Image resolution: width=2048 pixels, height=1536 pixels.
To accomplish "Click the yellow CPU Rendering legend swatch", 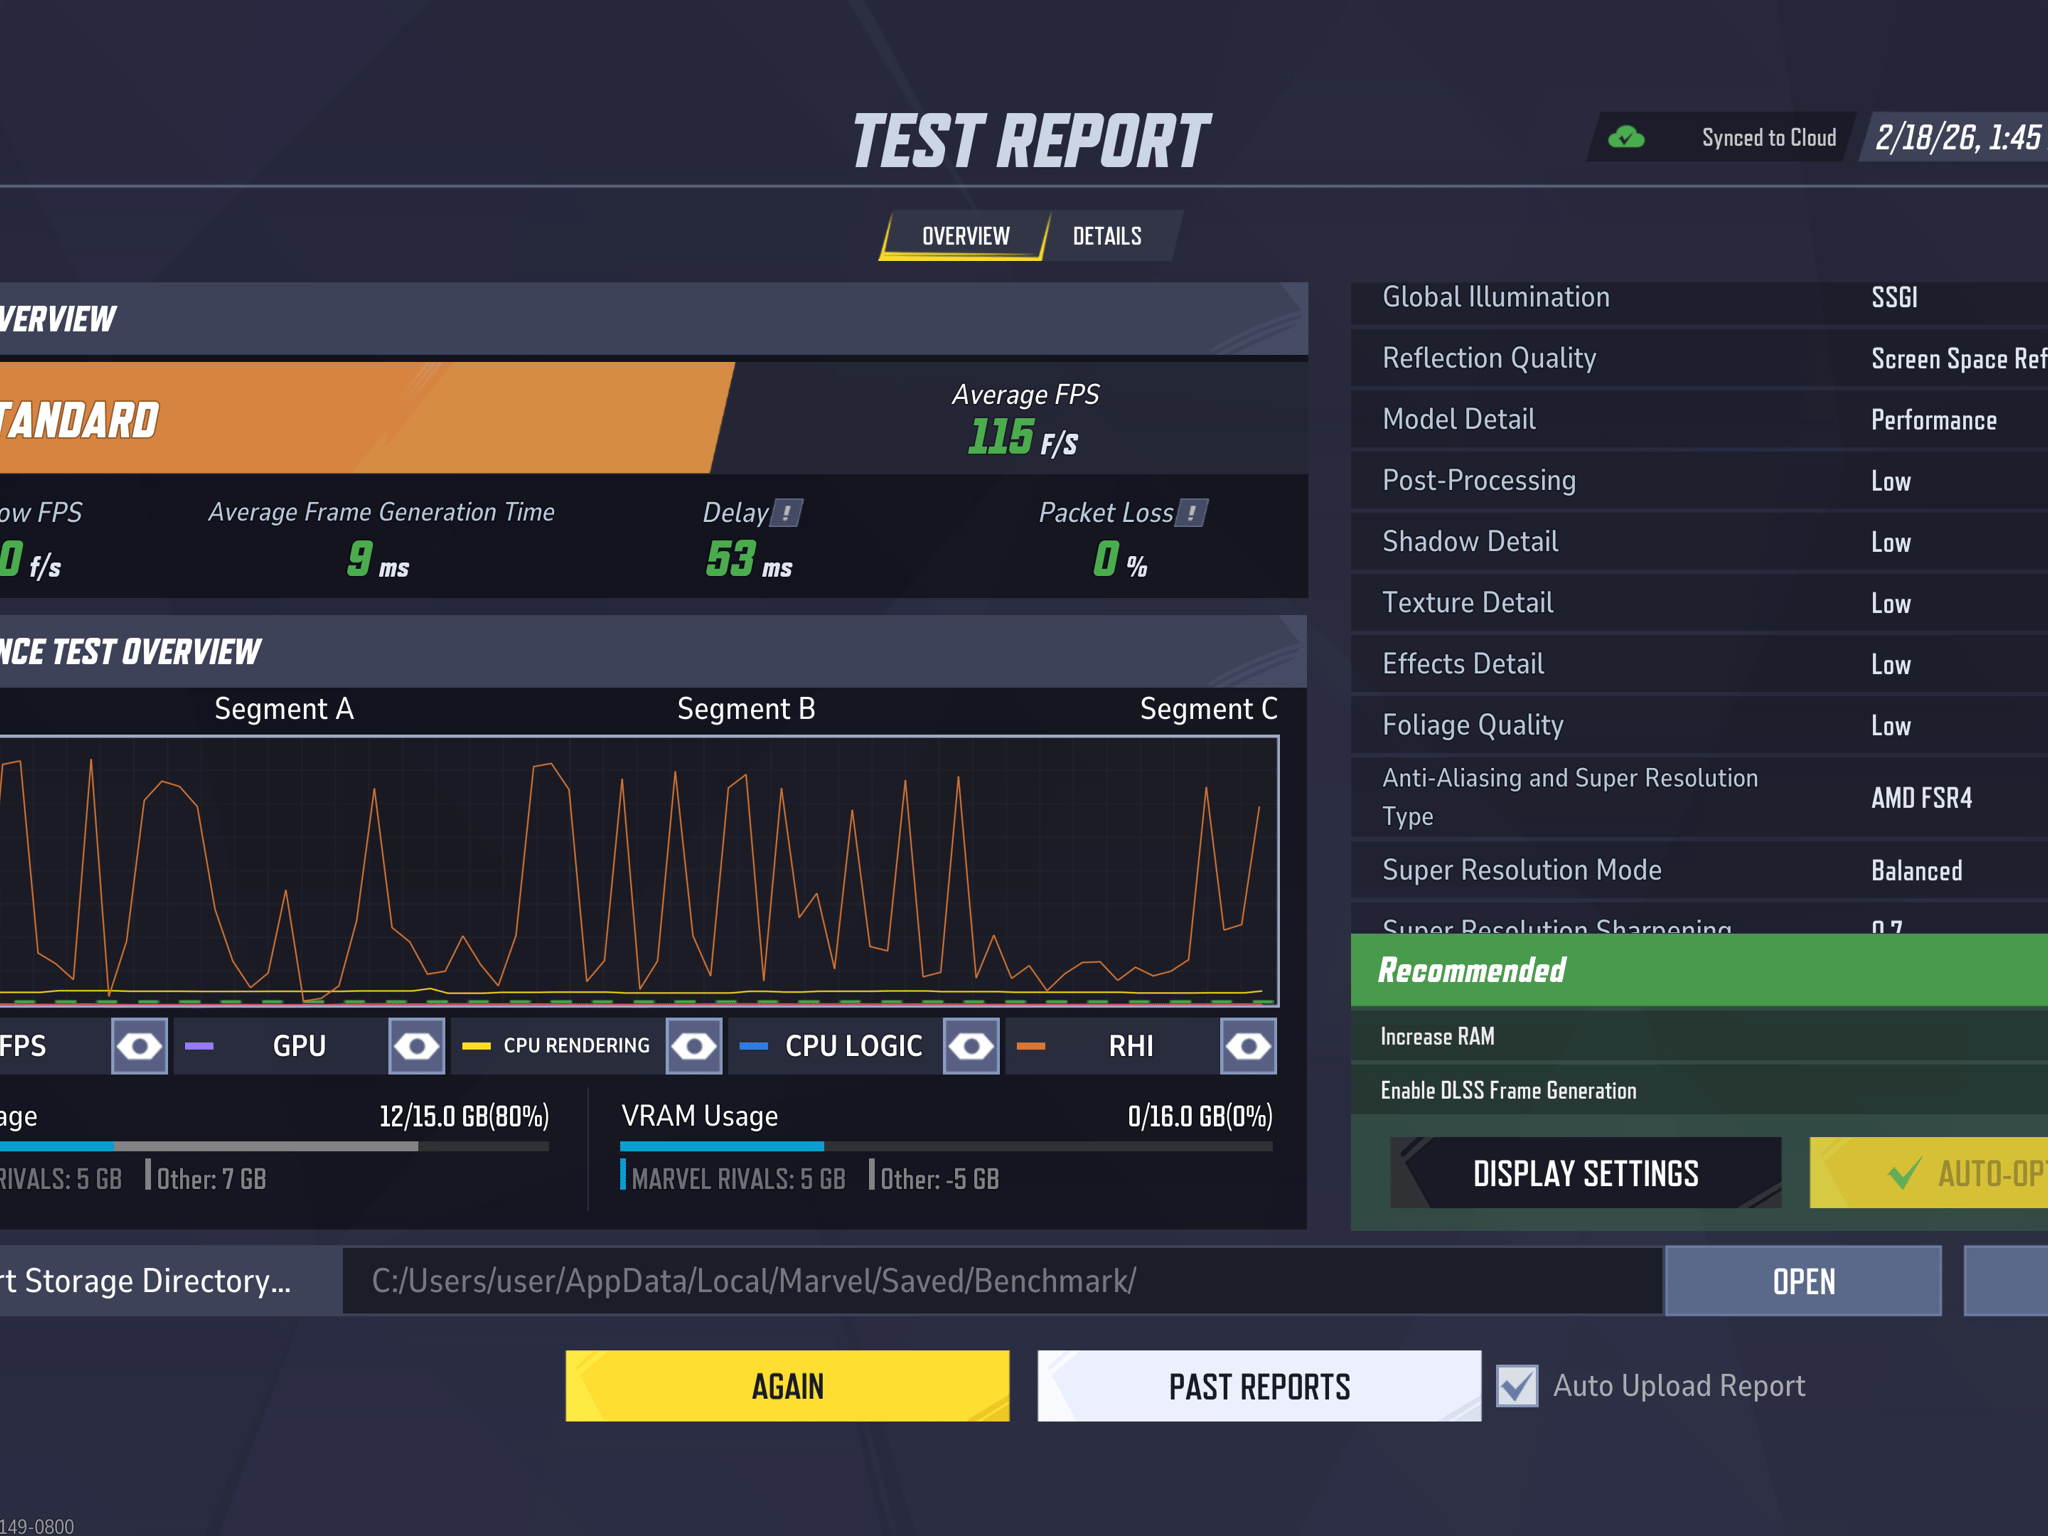I will (x=476, y=1046).
